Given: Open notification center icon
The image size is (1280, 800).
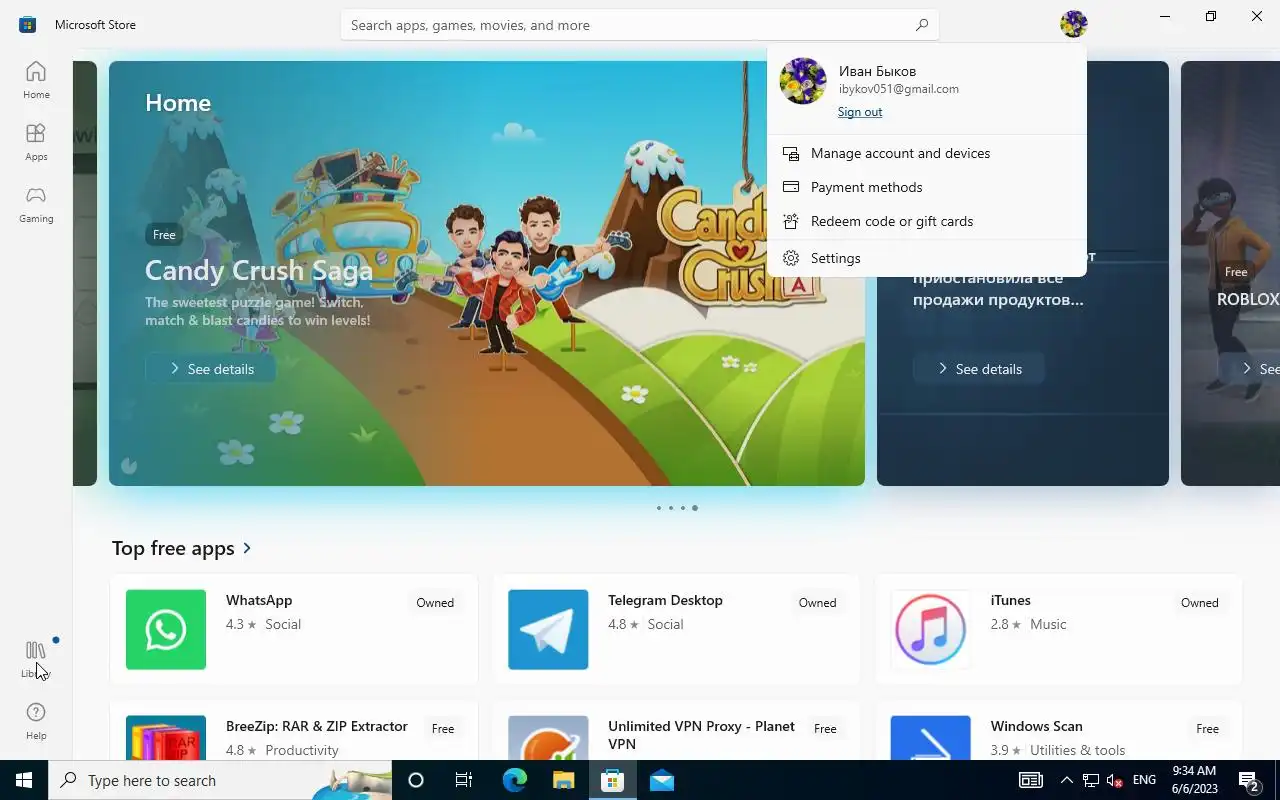Looking at the screenshot, I should tap(1248, 780).
